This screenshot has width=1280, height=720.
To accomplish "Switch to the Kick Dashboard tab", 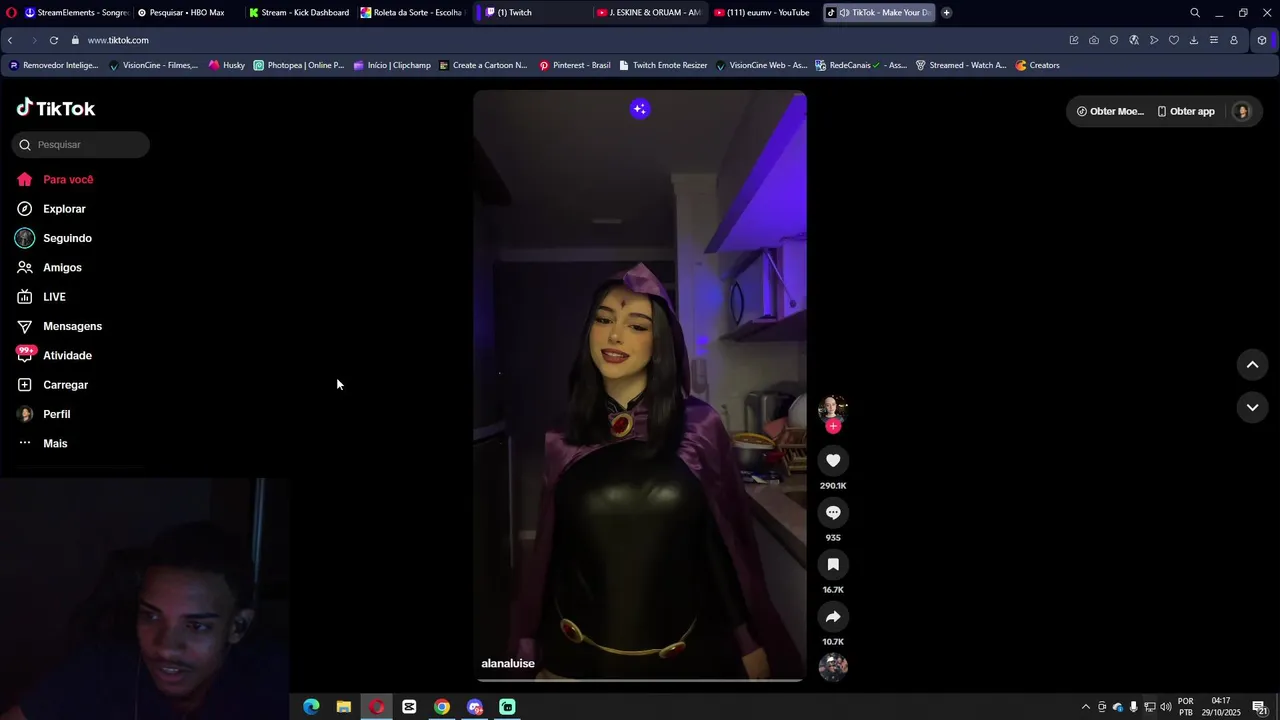I will click(x=300, y=13).
